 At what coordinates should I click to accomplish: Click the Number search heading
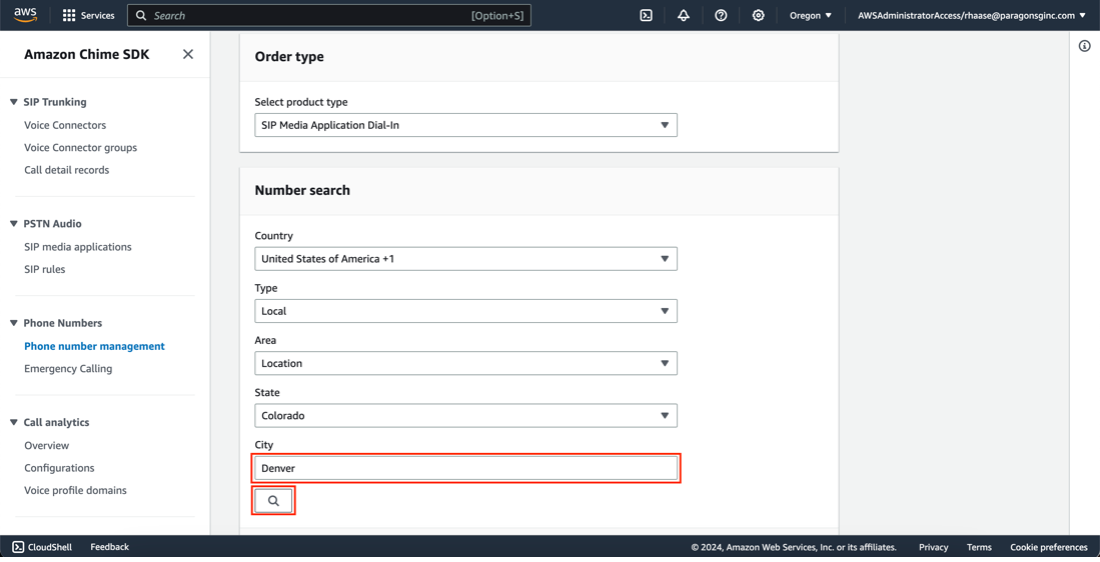click(x=302, y=190)
